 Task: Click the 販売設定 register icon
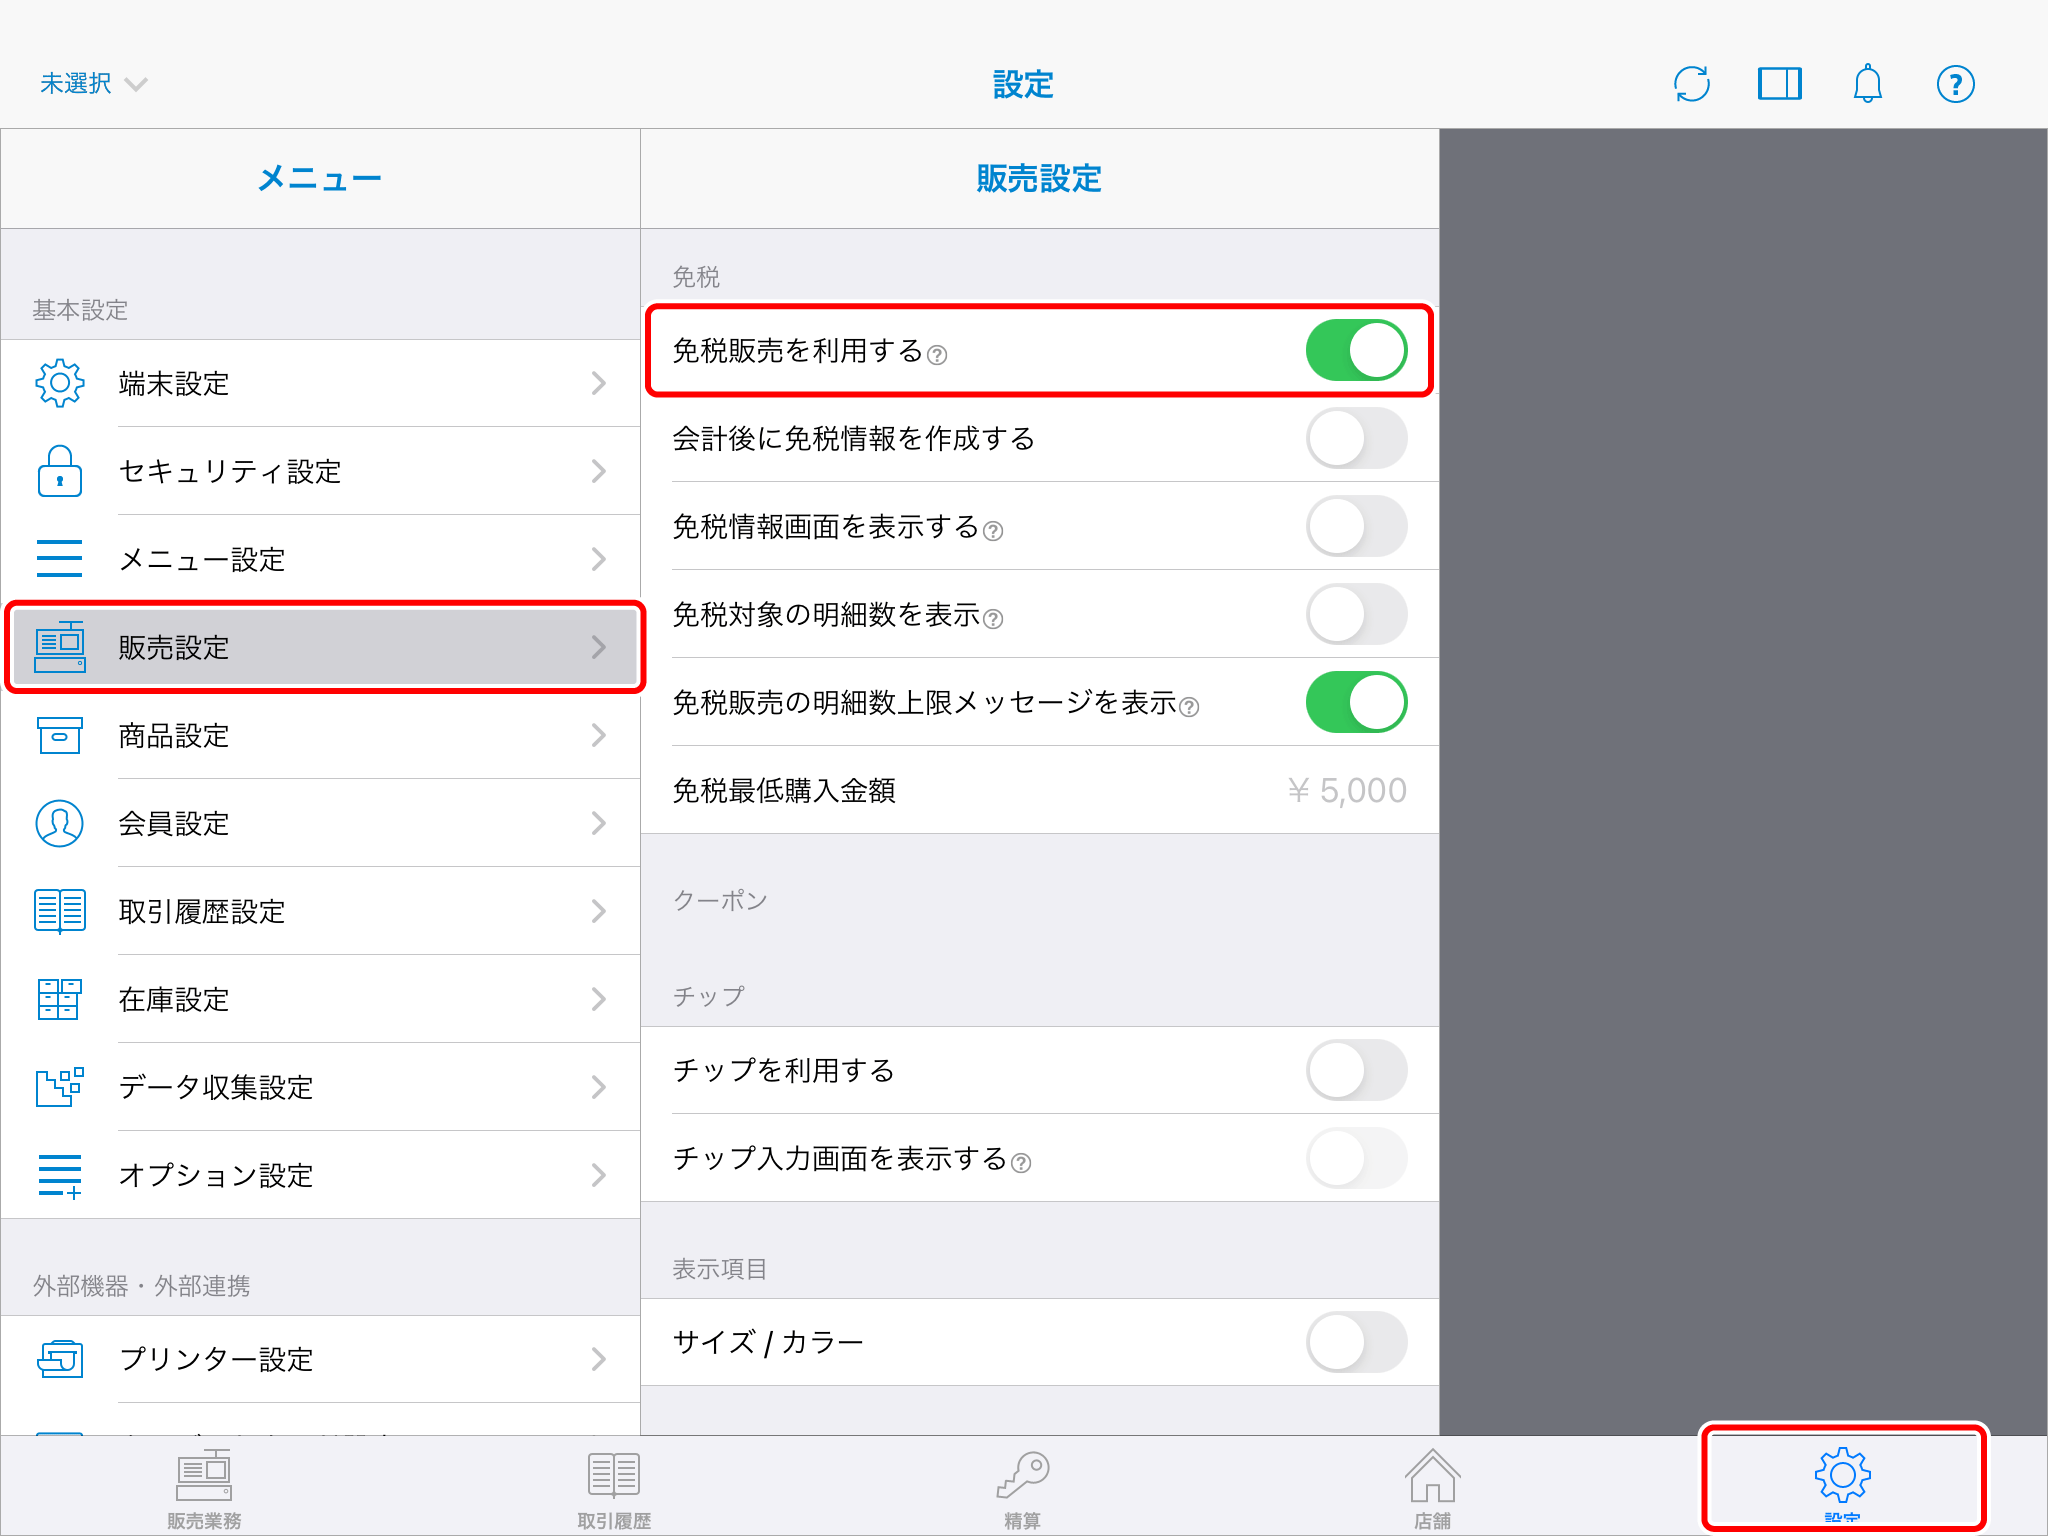[60, 647]
